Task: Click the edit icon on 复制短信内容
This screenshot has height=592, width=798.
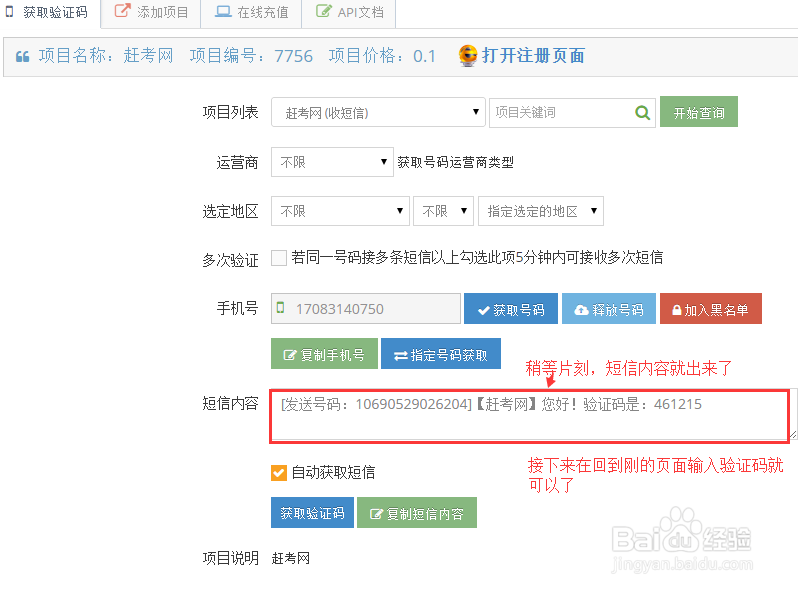Action: click(376, 514)
